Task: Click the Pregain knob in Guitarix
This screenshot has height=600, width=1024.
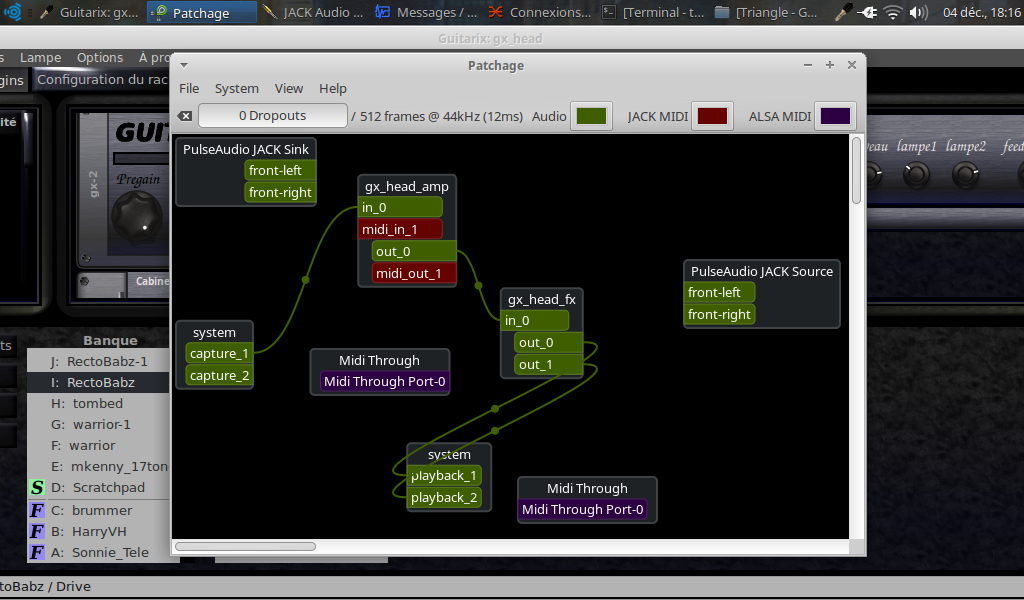Action: click(136, 215)
